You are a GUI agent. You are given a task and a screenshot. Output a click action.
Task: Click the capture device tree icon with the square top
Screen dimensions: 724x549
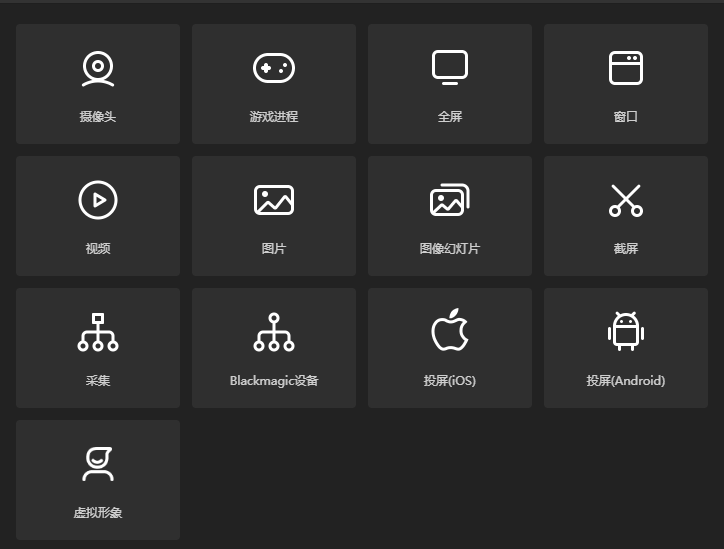tap(98, 332)
